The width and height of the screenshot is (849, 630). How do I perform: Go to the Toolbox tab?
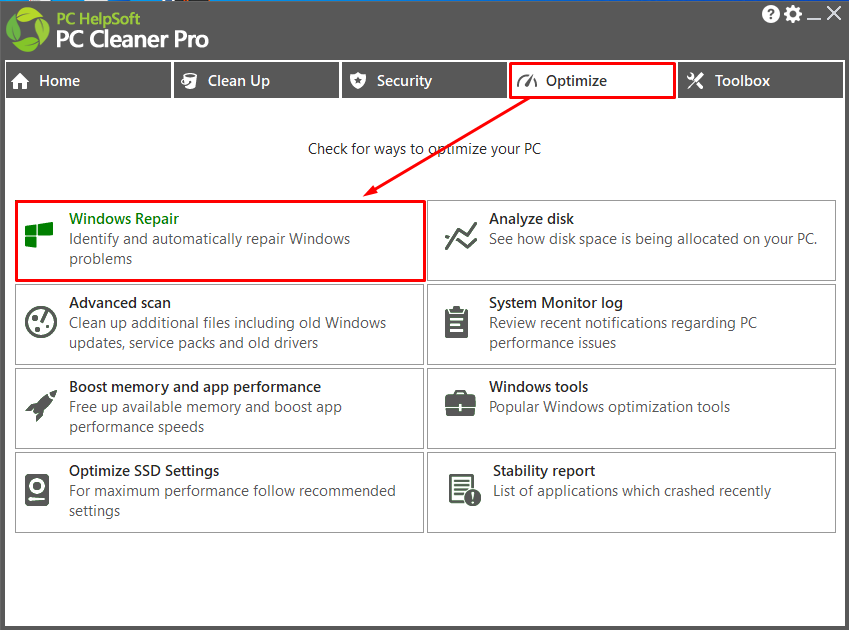coord(760,81)
